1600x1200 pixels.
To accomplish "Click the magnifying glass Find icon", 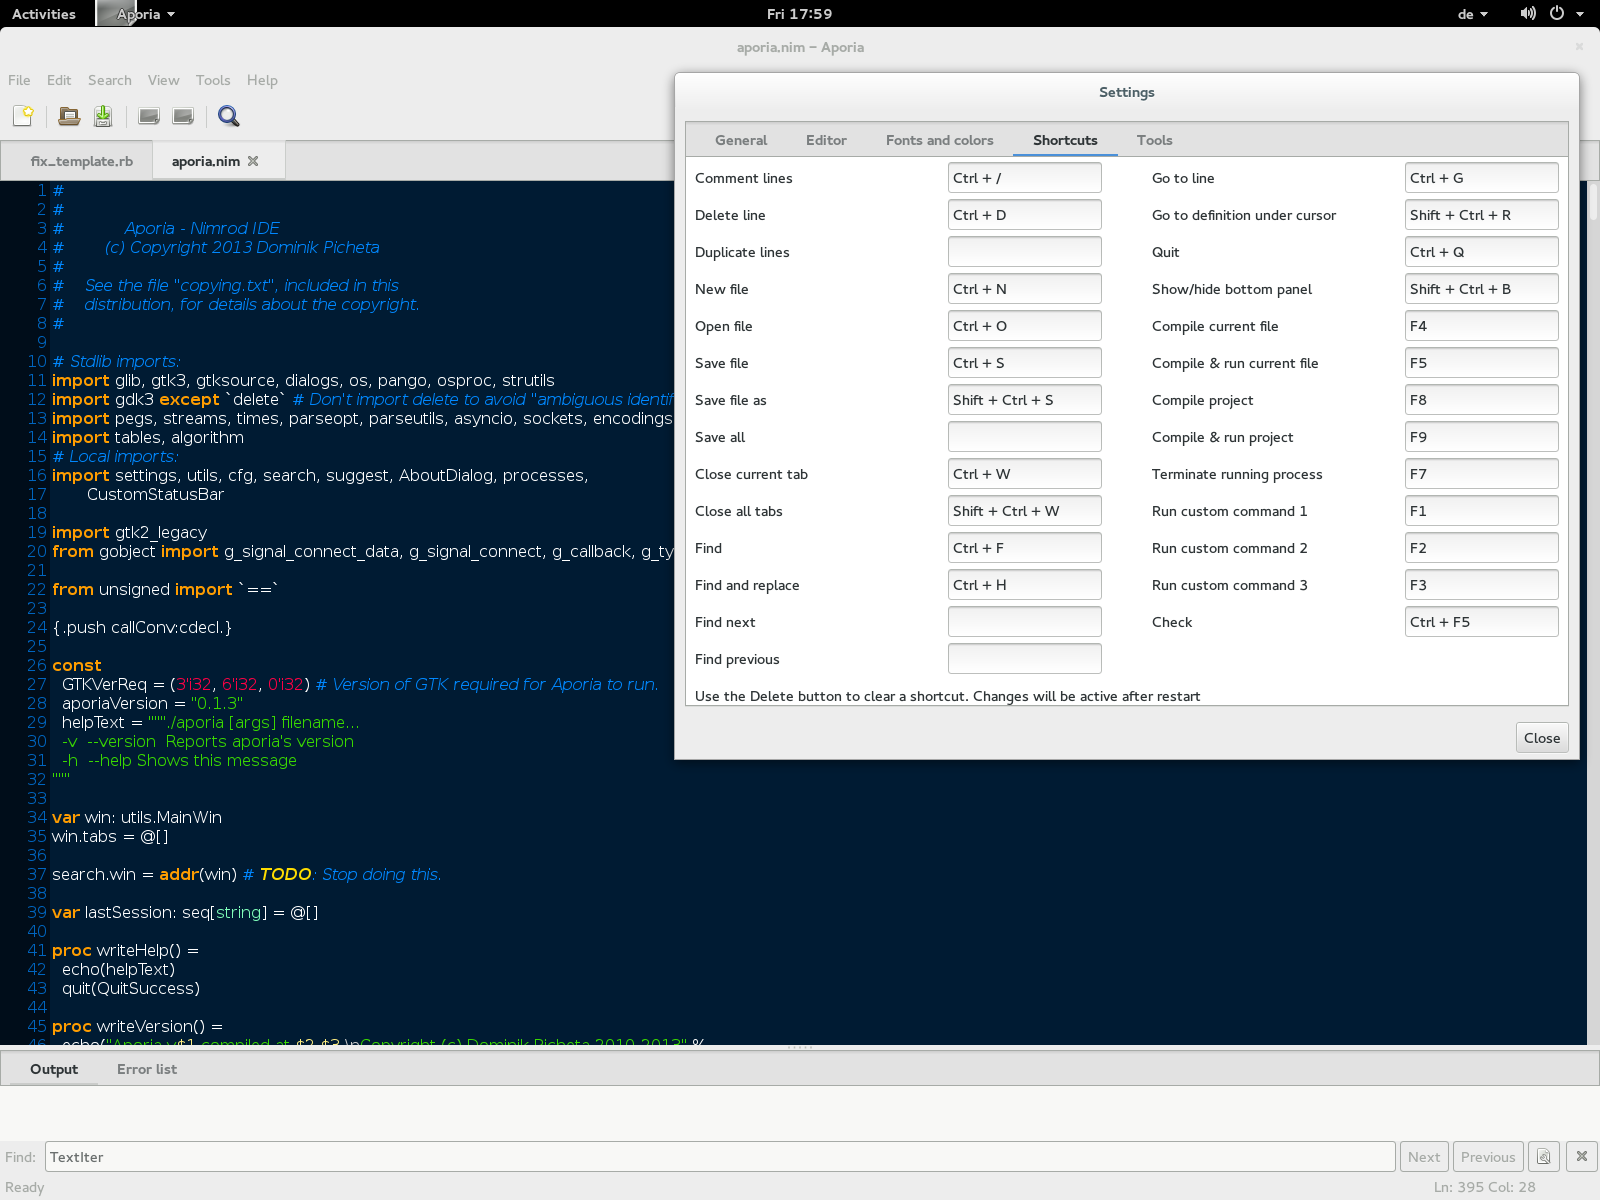I will pos(228,116).
